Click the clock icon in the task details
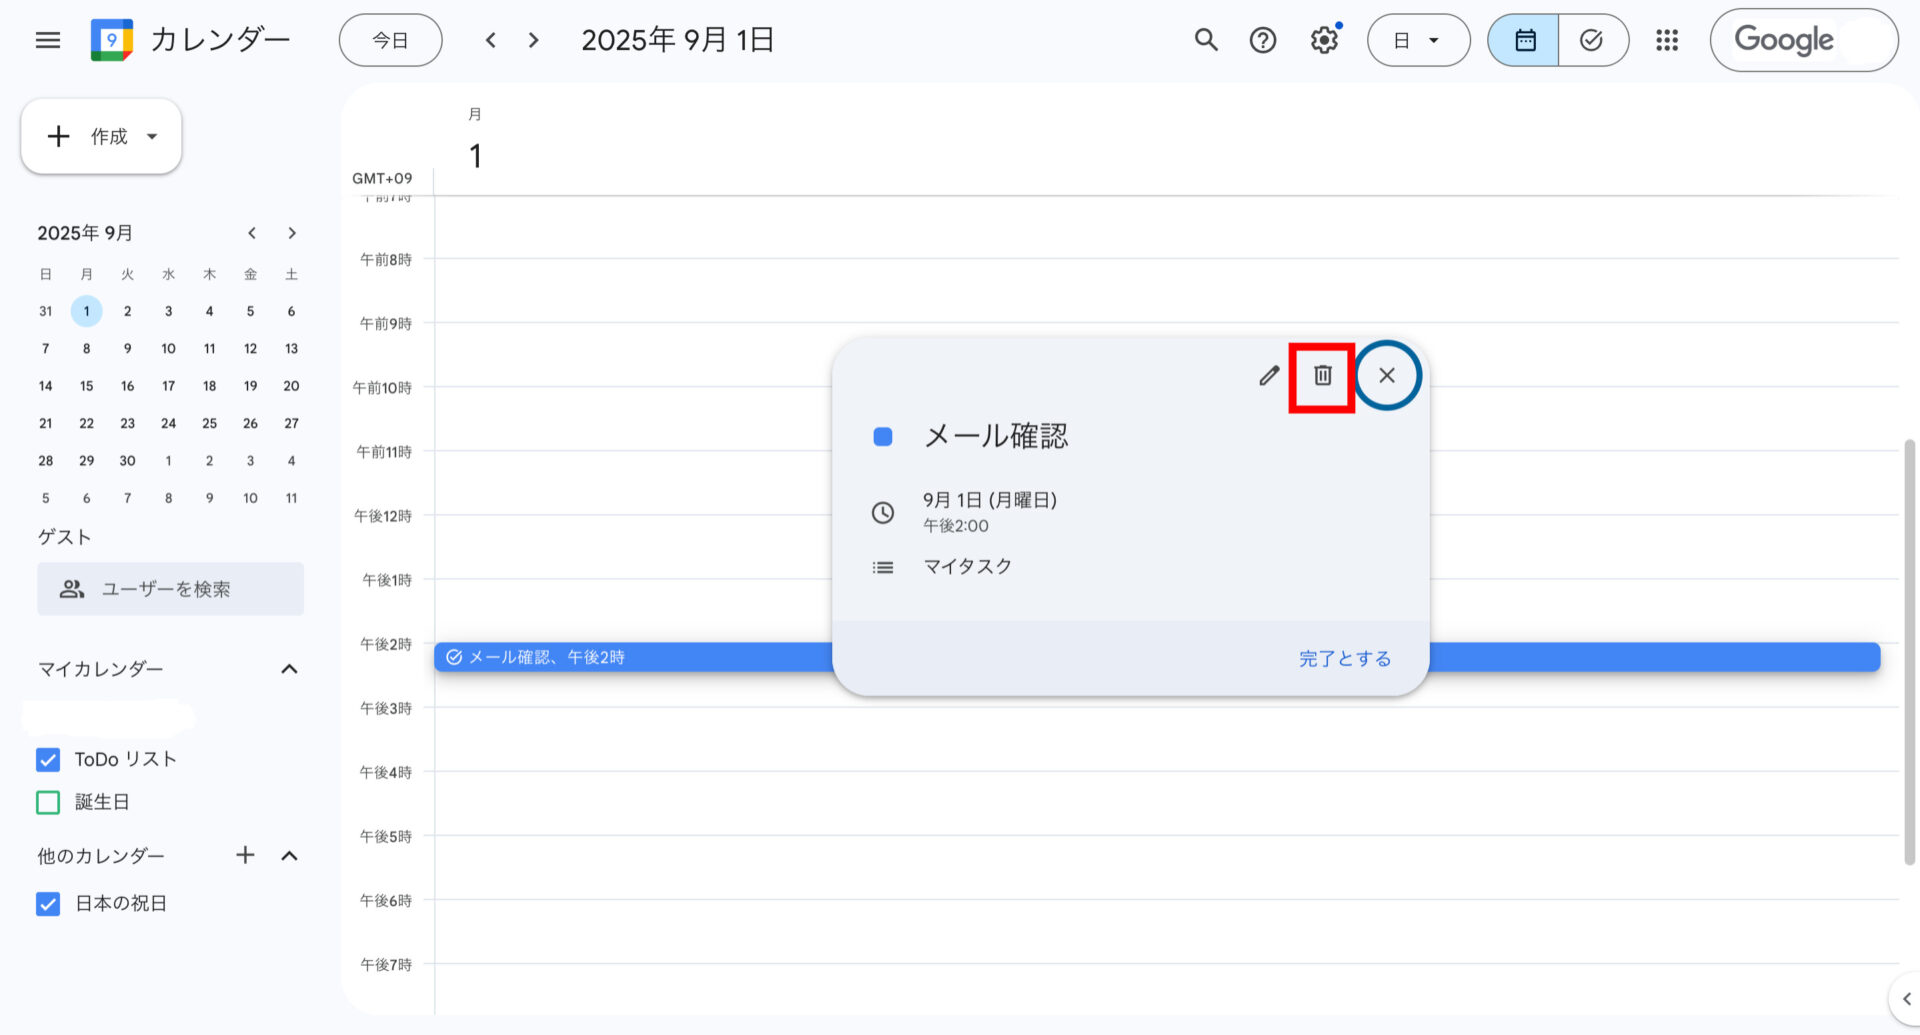Viewport: 1920px width, 1035px height. (x=883, y=513)
